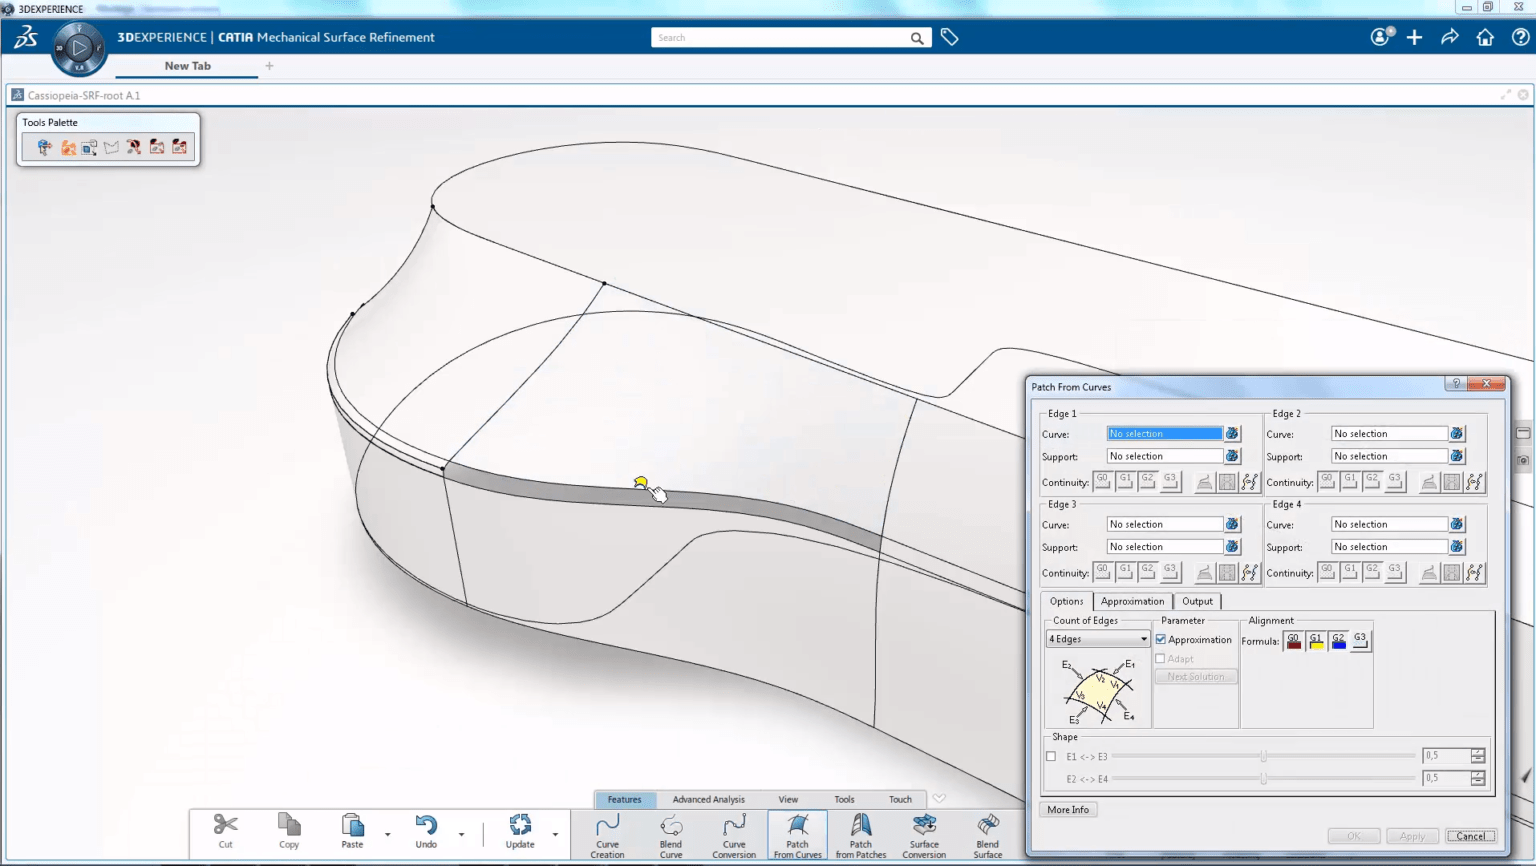
Task: Click the Copy icon
Action: pyautogui.click(x=289, y=825)
